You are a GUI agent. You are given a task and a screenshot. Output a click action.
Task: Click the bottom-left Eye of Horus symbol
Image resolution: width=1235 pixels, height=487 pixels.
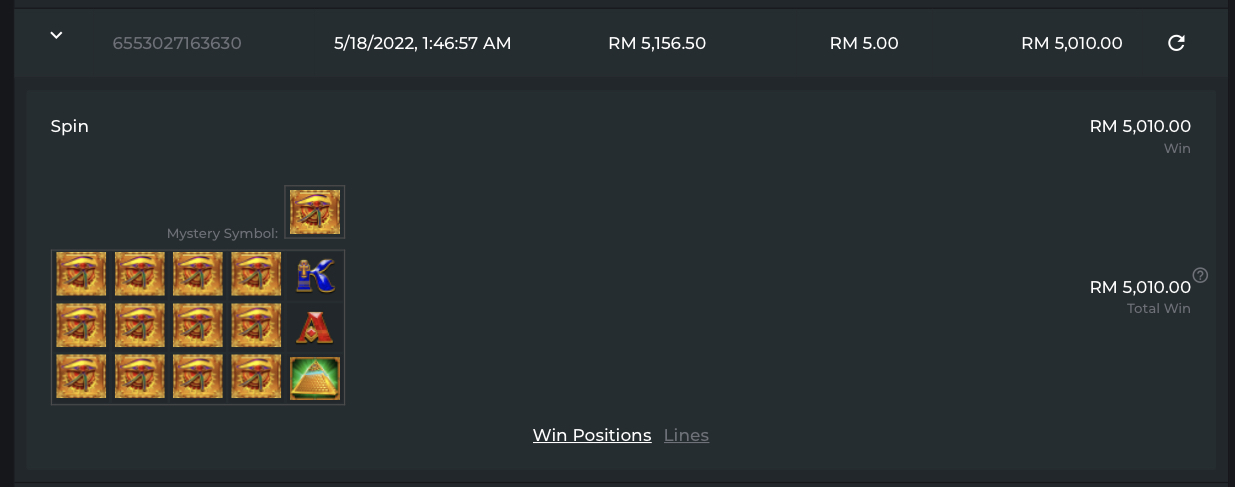point(81,378)
